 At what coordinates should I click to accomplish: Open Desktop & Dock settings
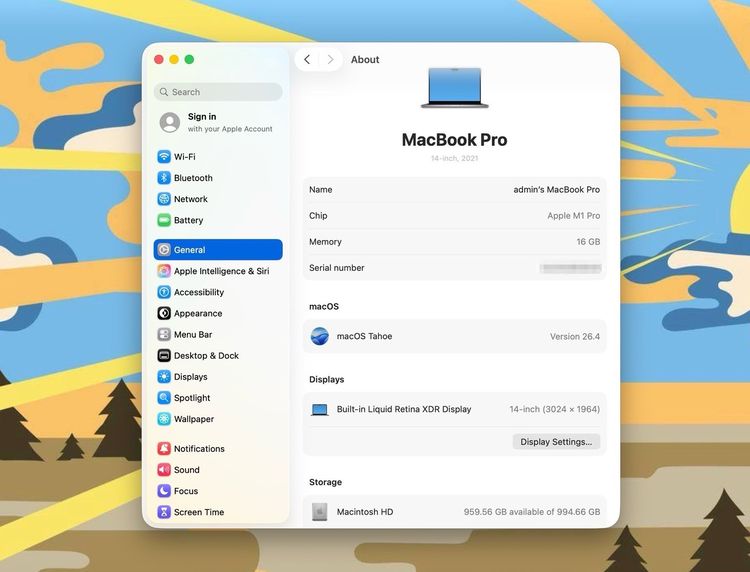(x=218, y=355)
